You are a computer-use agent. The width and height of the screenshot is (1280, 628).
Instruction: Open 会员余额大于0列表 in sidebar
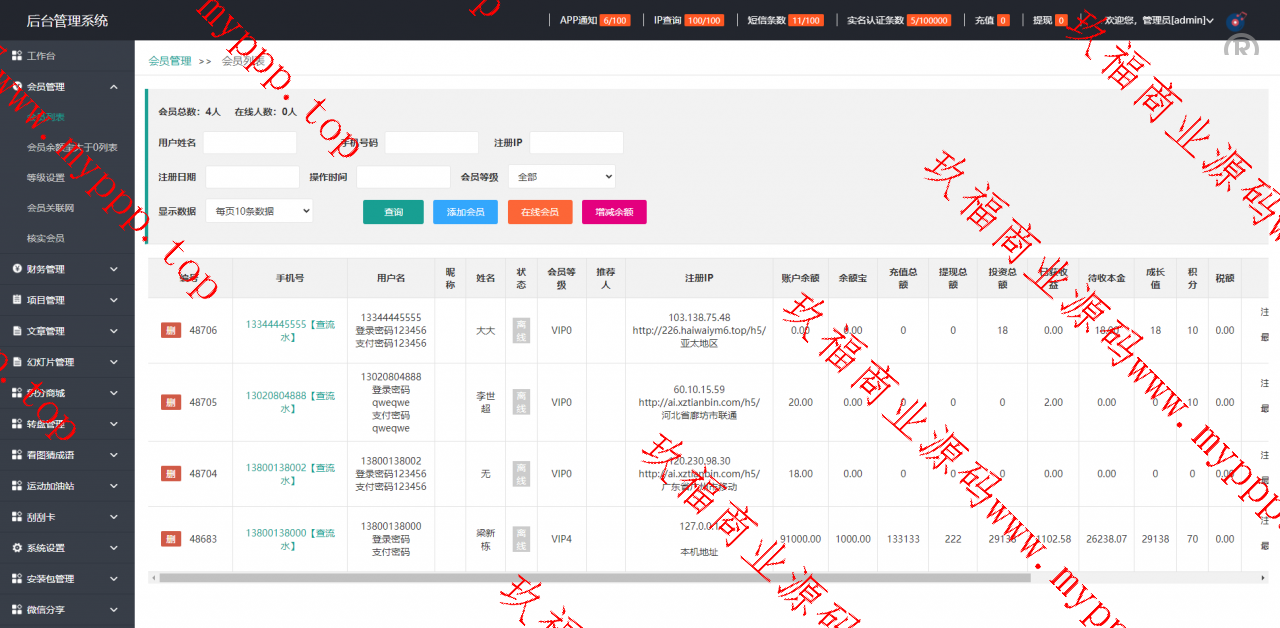72,147
